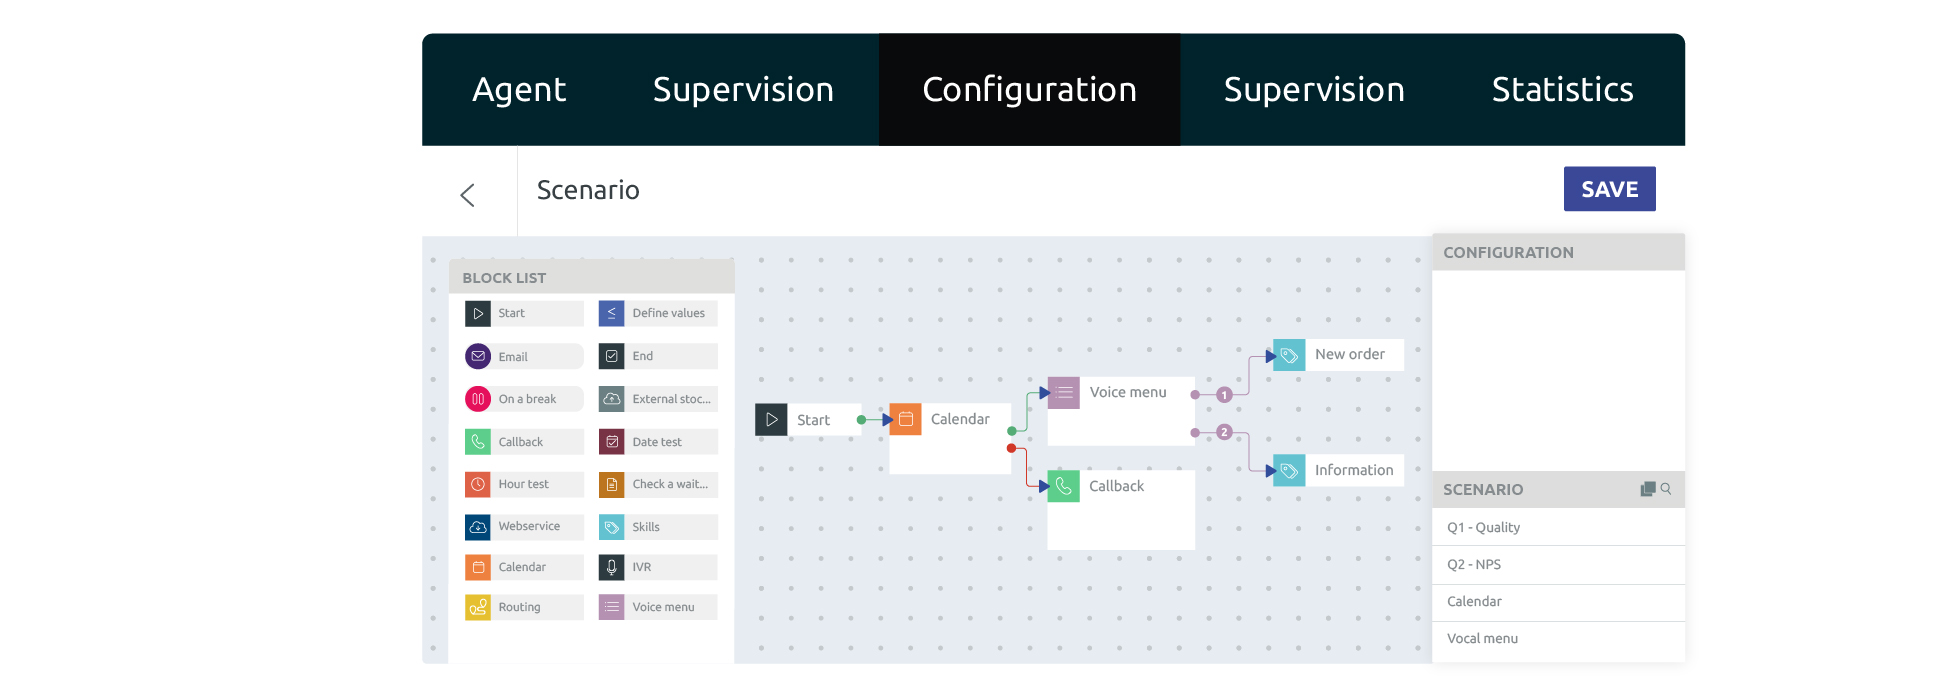Select the Define values block icon

tap(612, 313)
